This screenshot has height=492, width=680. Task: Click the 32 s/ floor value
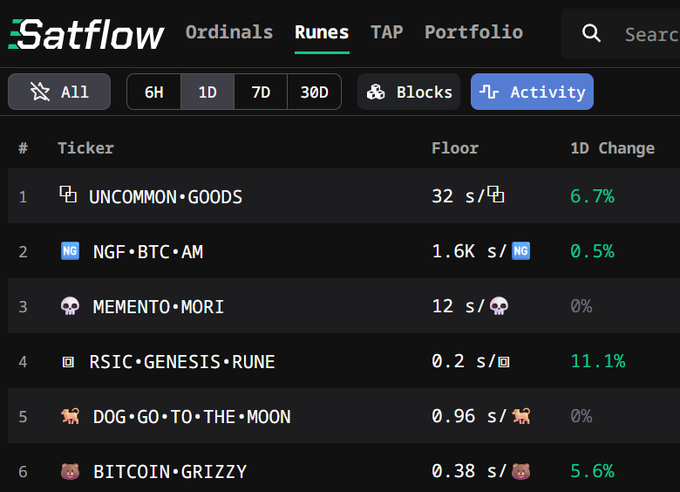click(458, 196)
